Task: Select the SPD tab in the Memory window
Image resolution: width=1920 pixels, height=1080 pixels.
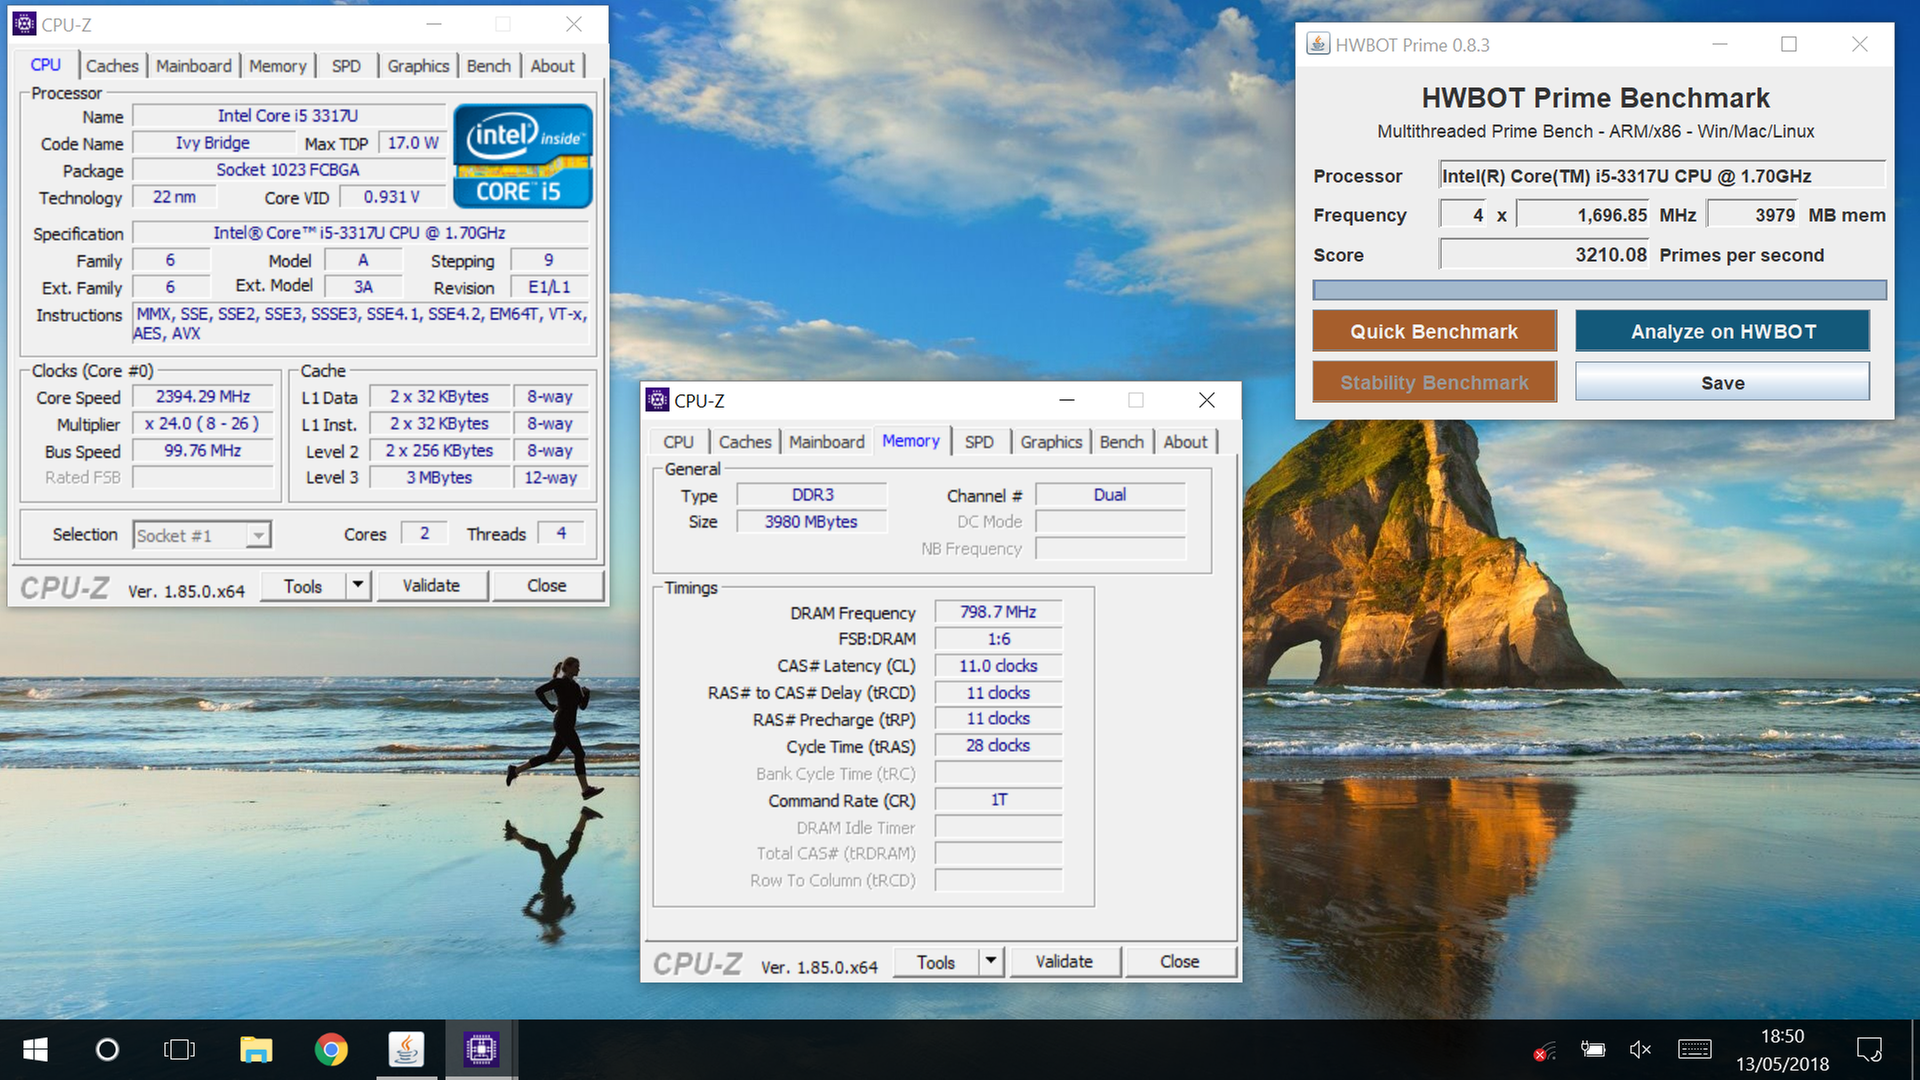Action: (x=979, y=442)
